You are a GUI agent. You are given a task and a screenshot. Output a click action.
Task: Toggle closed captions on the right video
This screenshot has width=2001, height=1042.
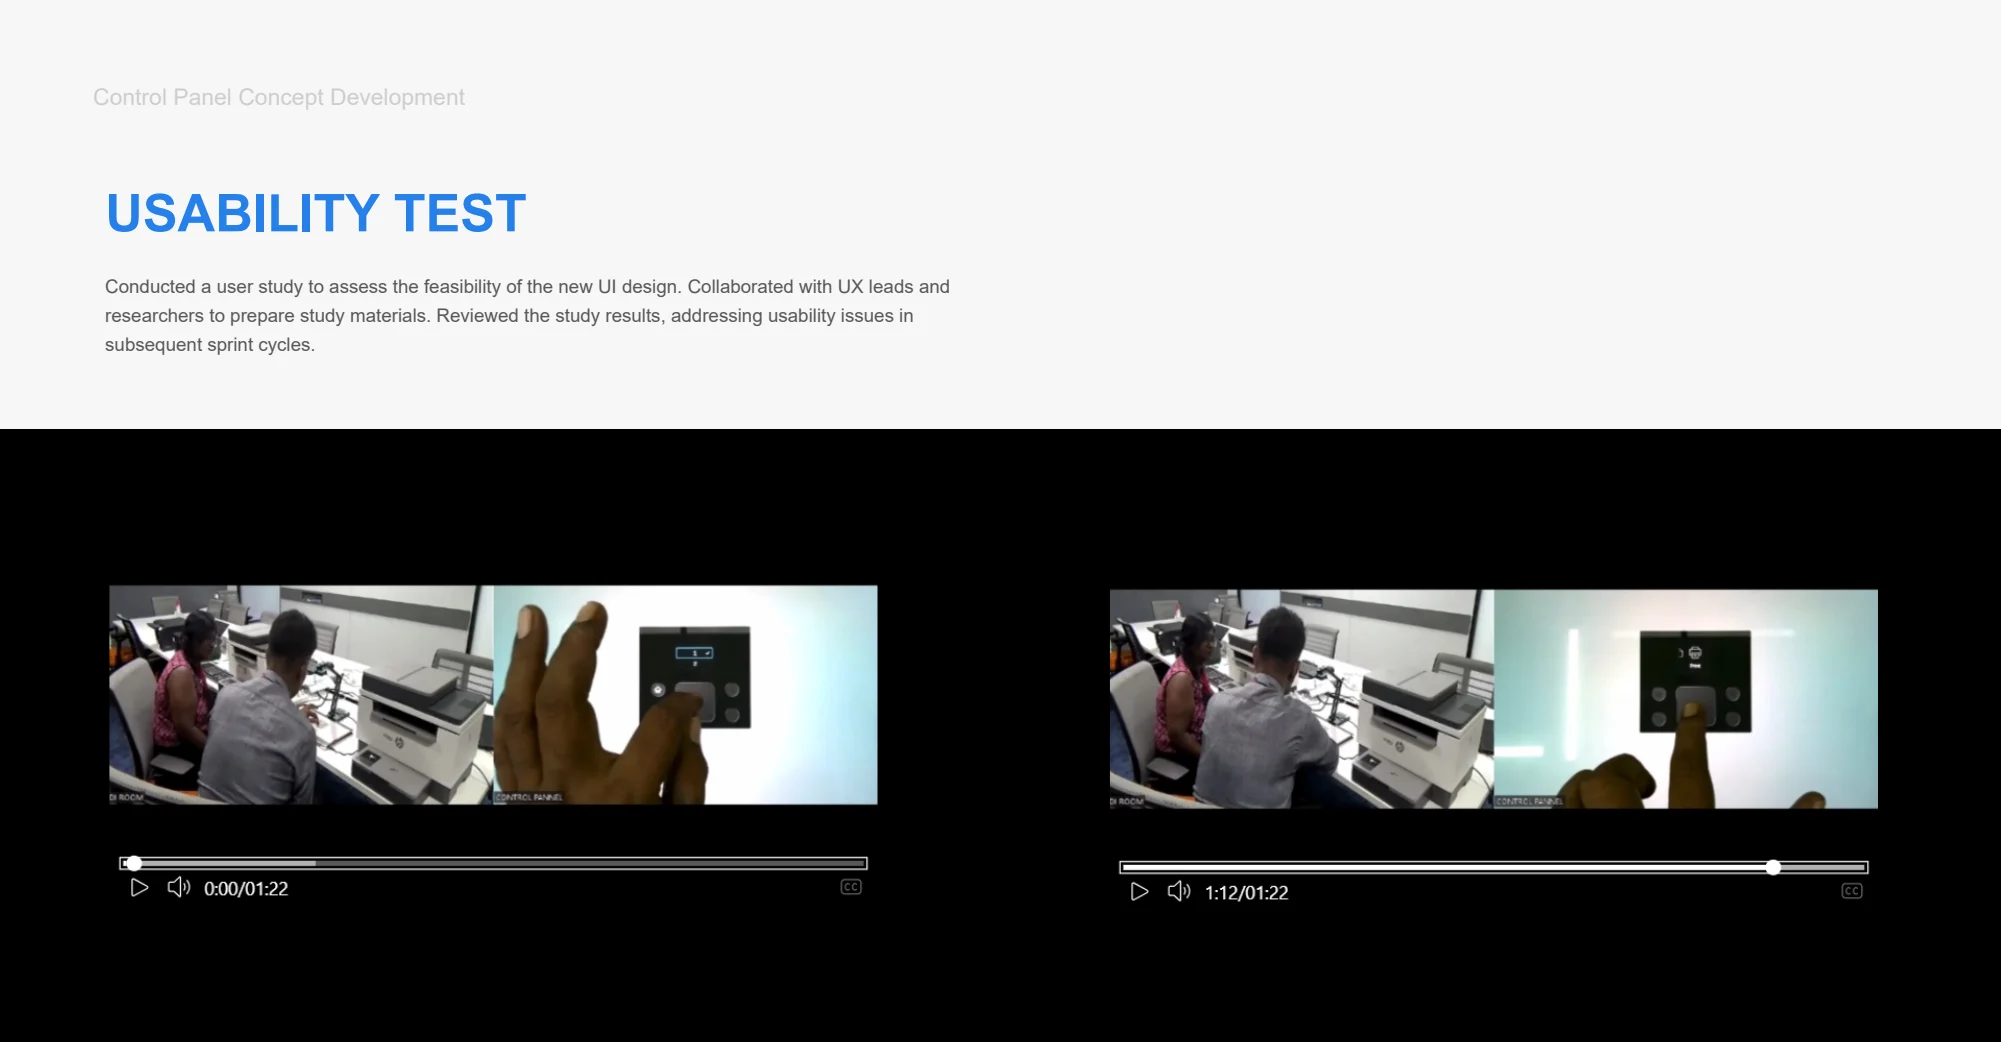(x=1852, y=891)
